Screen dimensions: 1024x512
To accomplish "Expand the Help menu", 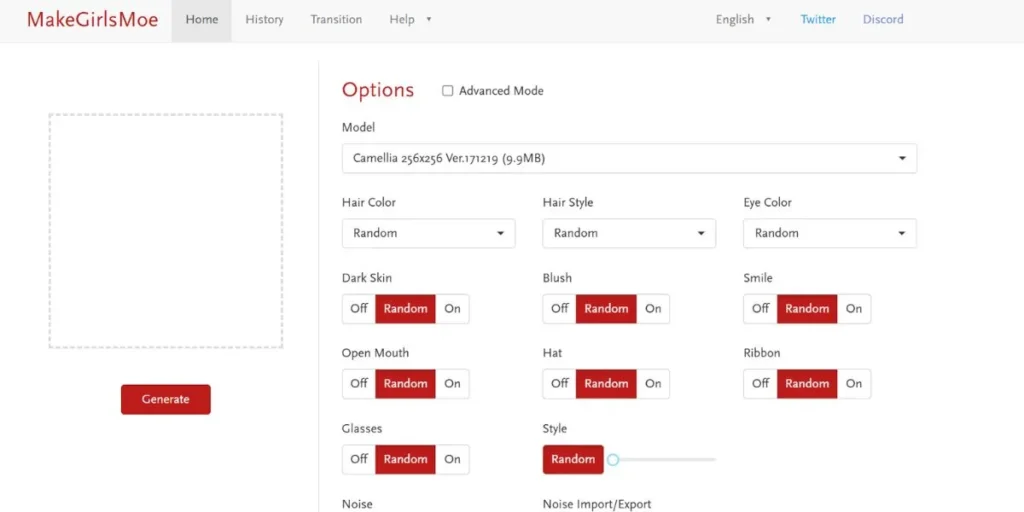I will coord(410,20).
